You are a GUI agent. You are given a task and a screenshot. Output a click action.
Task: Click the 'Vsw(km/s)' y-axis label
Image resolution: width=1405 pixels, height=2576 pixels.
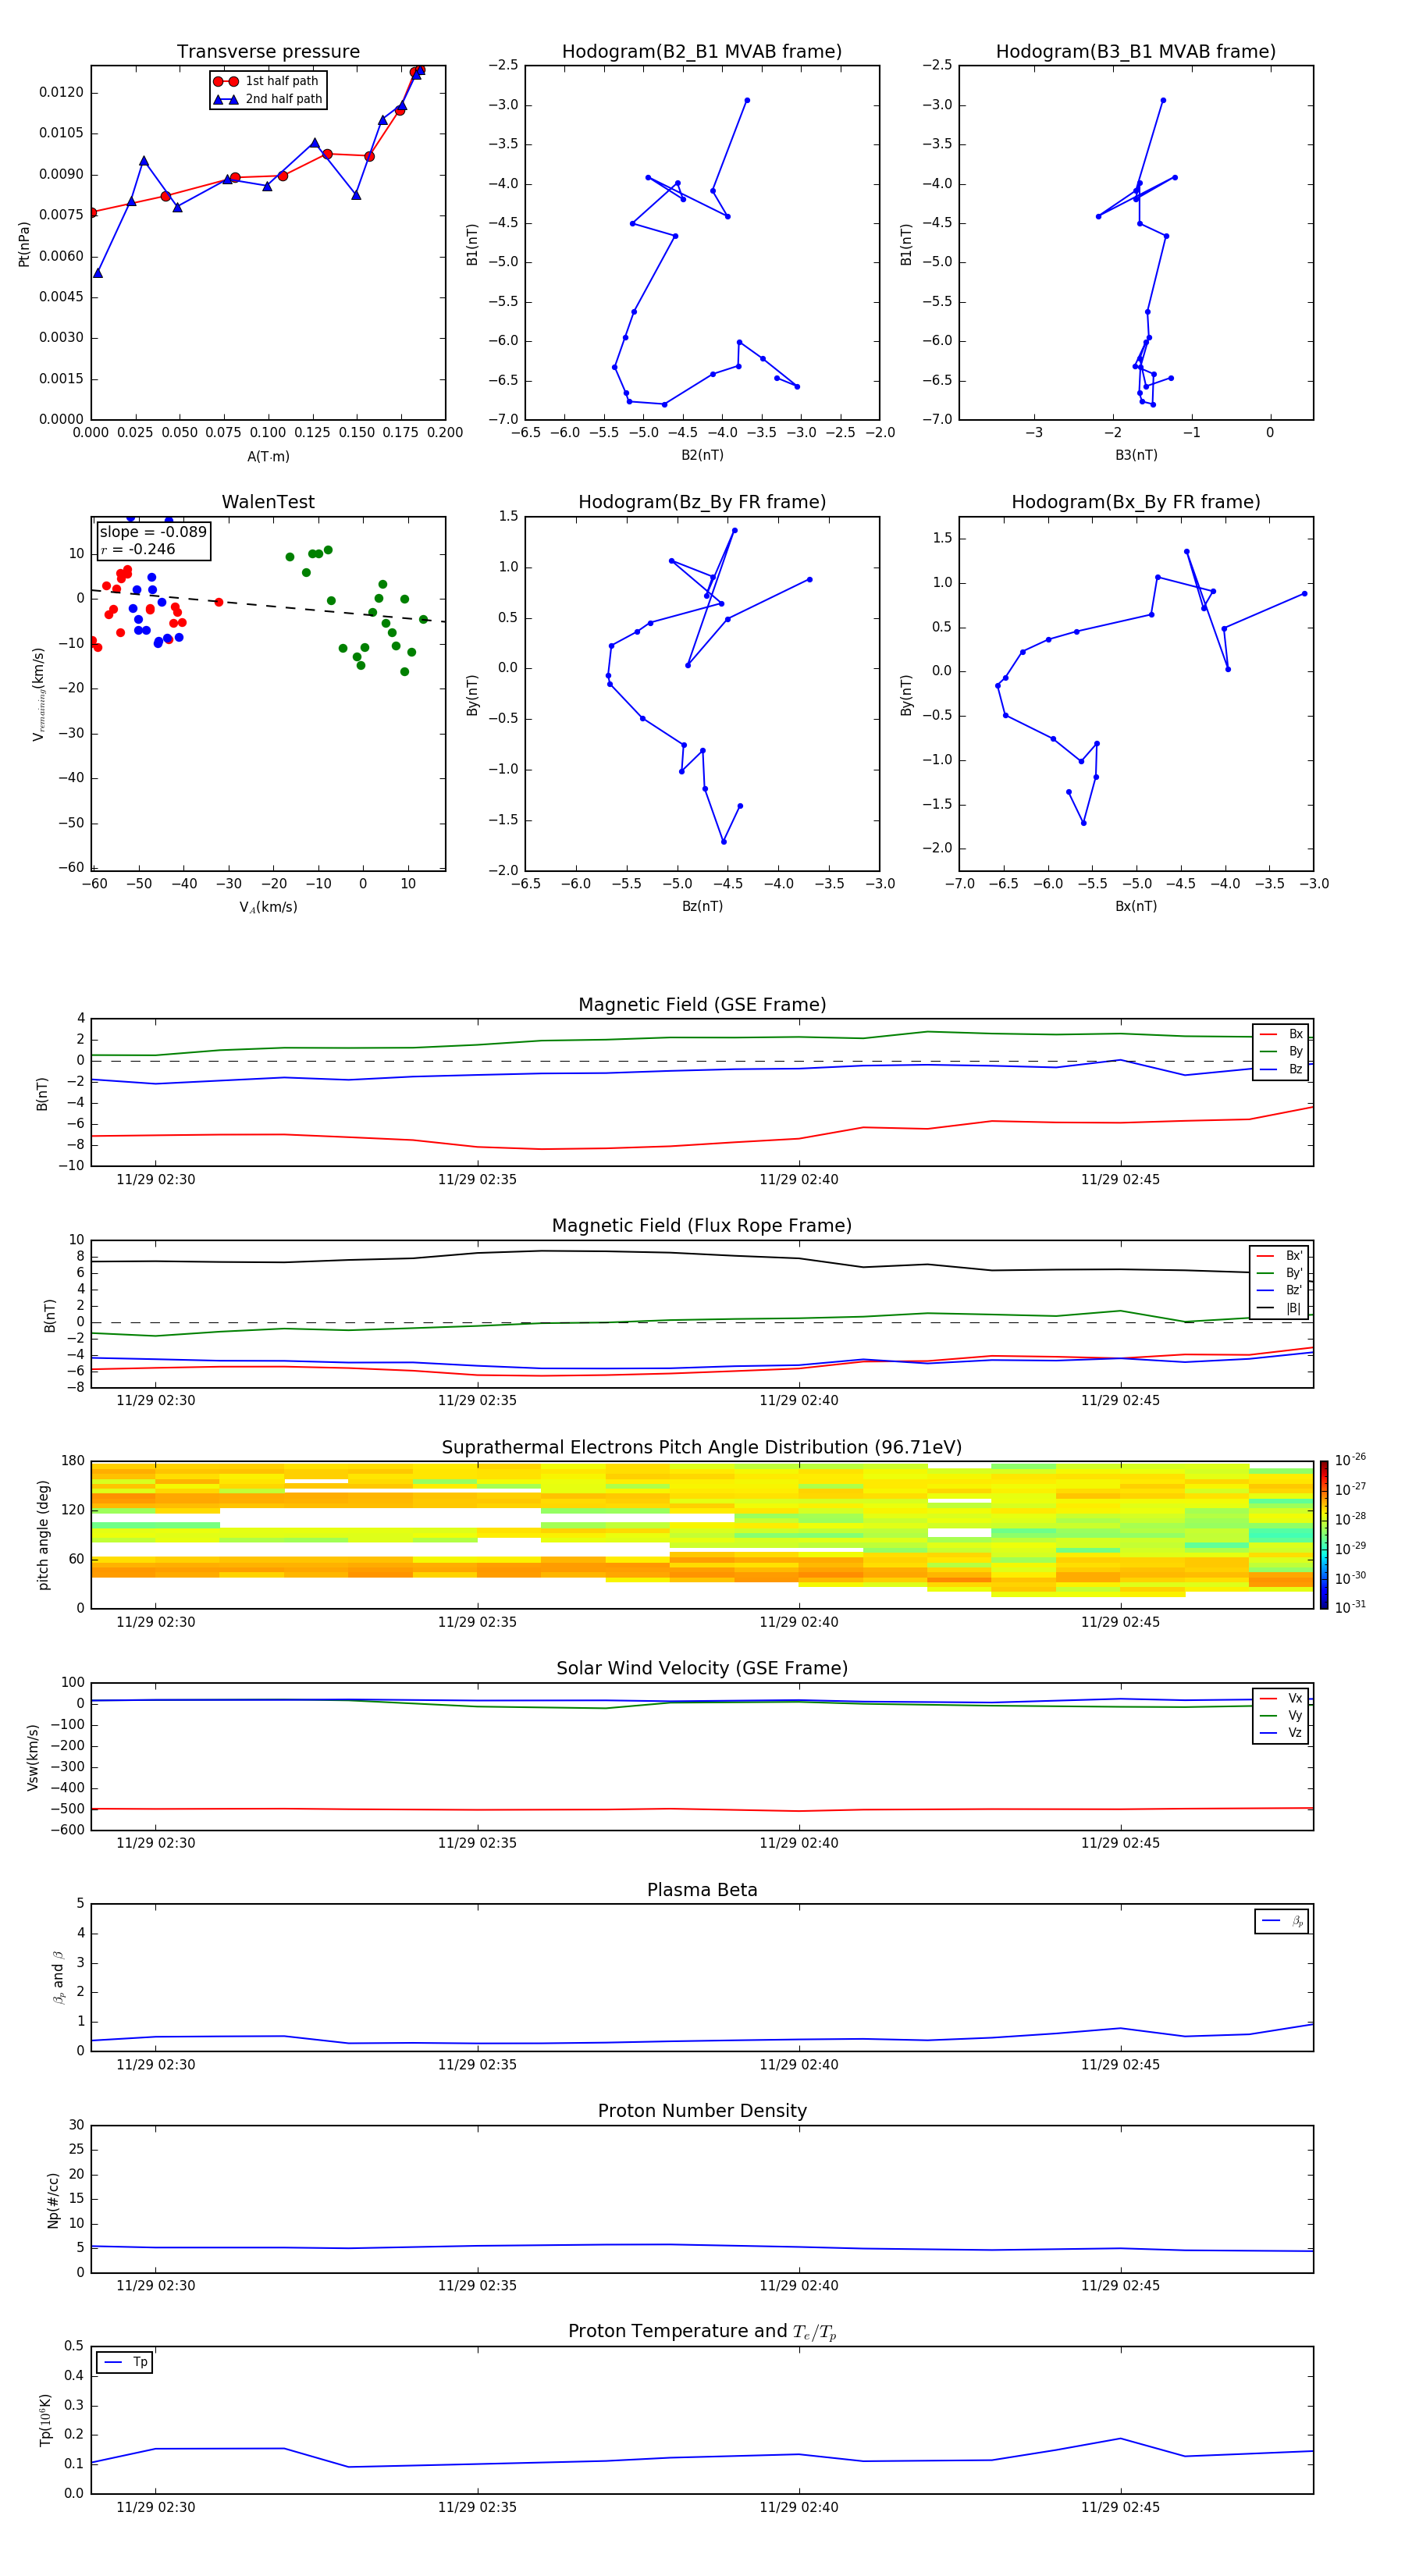pos(32,1757)
